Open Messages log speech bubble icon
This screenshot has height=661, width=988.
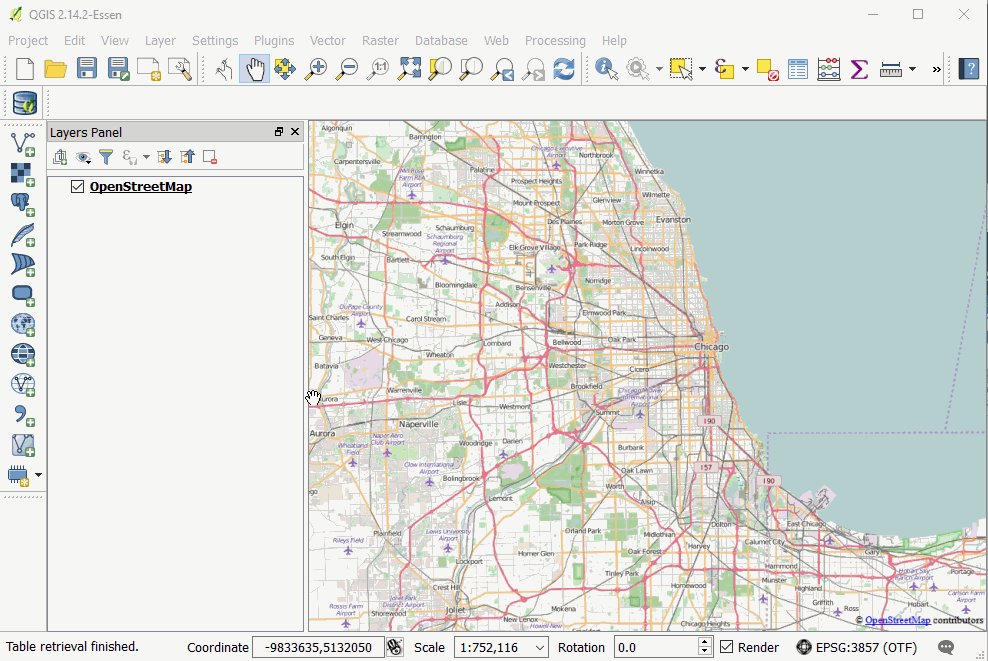tap(946, 647)
